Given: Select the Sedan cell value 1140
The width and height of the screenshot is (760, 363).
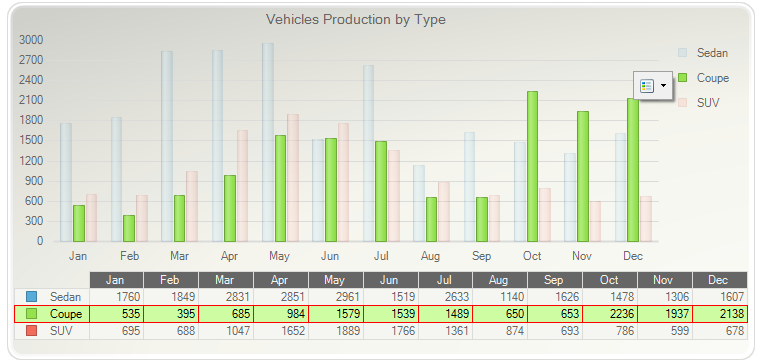Looking at the screenshot, I should pos(500,297).
